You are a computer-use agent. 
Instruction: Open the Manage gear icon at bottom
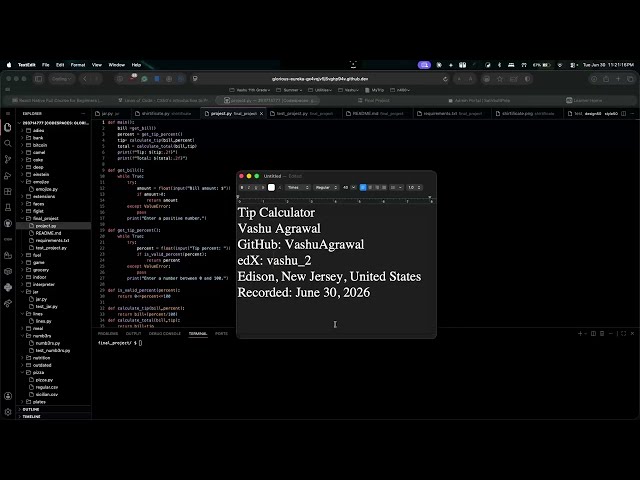8,412
